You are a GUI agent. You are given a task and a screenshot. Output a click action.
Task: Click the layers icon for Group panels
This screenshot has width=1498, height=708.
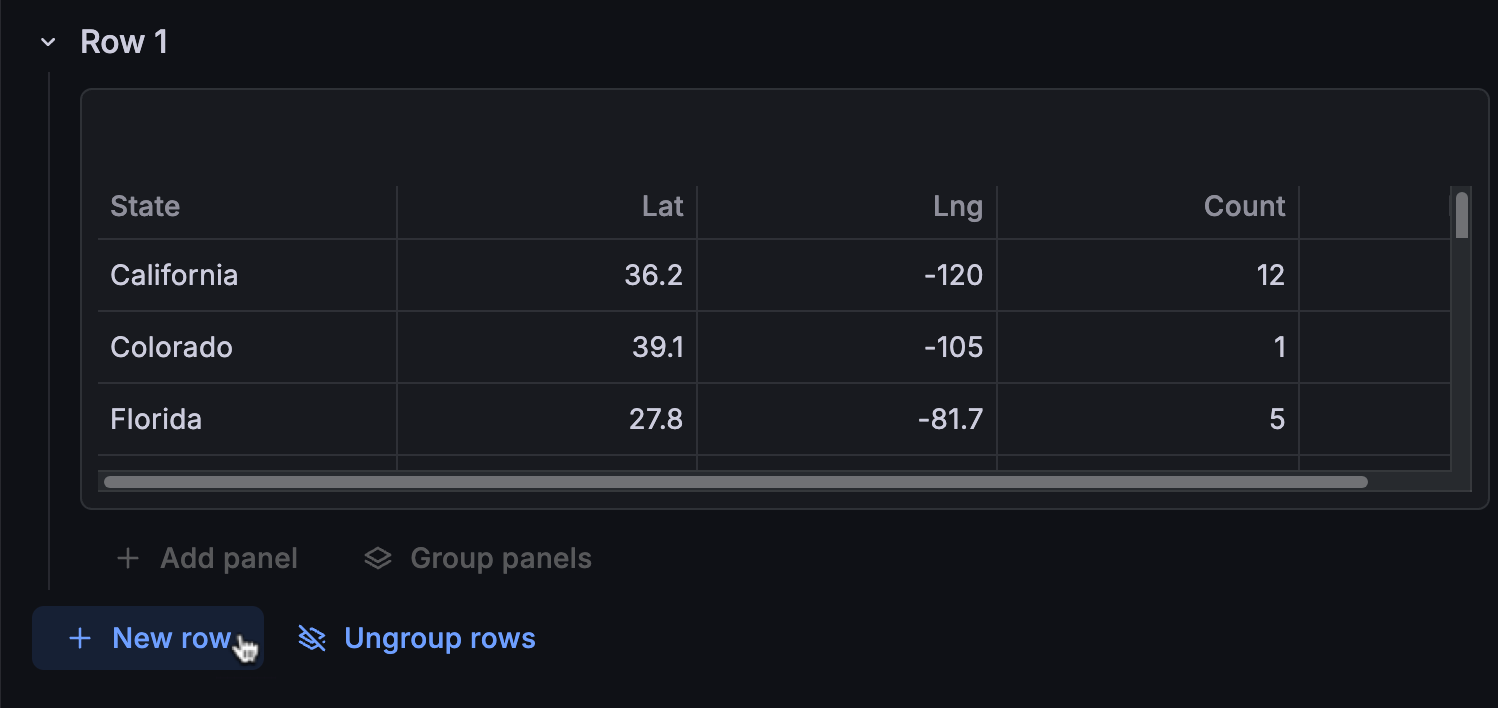point(377,558)
